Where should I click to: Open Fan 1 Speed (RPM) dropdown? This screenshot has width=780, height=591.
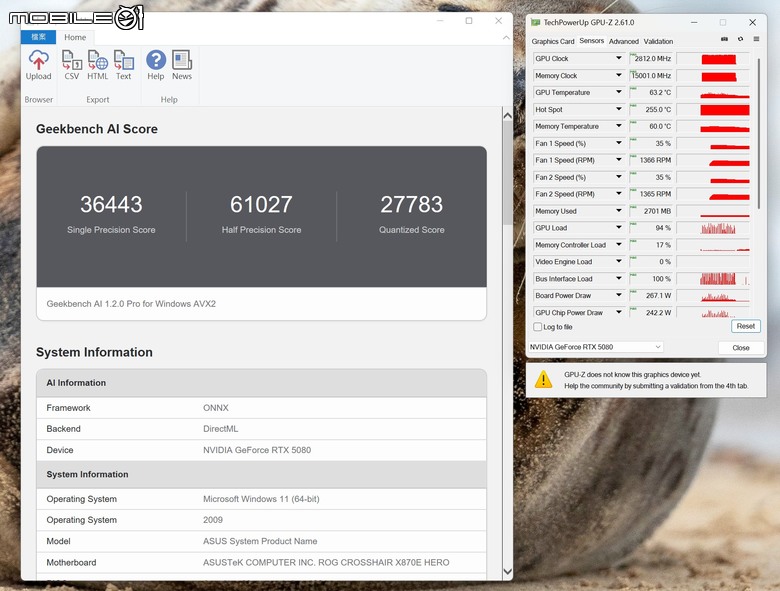pos(618,160)
